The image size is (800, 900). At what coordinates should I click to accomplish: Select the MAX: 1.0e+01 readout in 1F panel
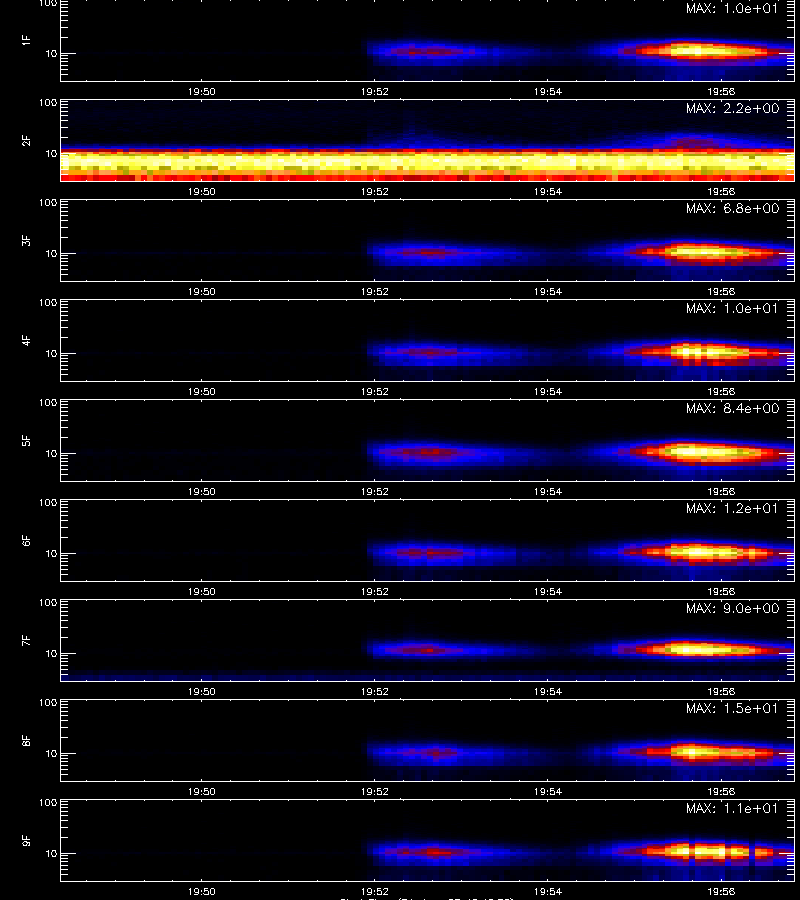click(732, 9)
